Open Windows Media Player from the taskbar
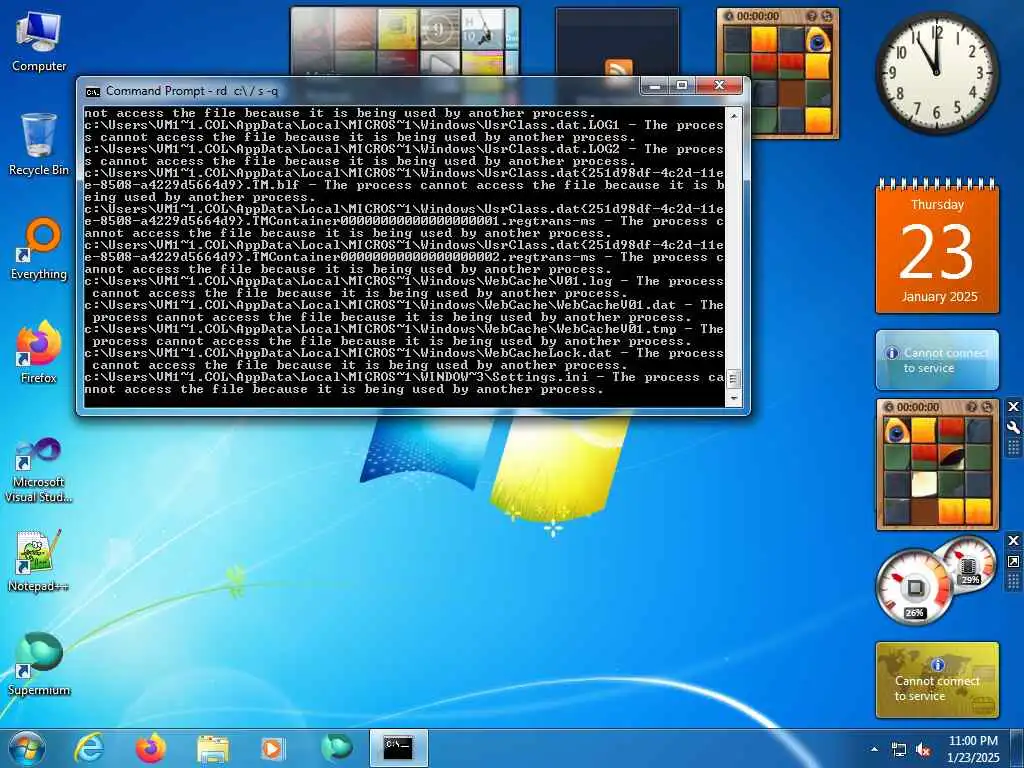The image size is (1024, 768). pos(273,748)
